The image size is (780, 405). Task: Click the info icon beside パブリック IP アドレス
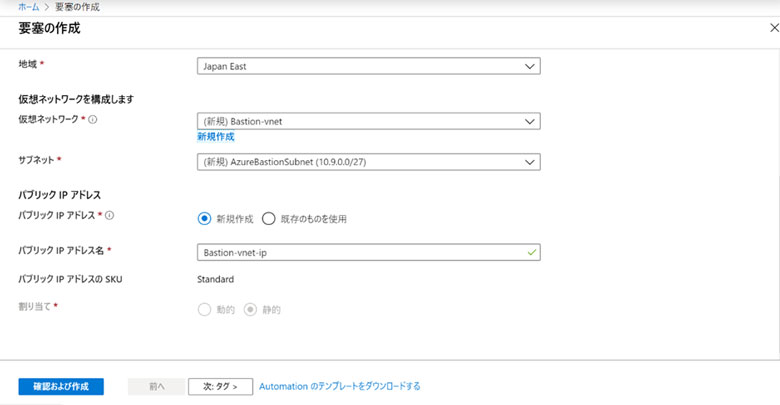109,216
